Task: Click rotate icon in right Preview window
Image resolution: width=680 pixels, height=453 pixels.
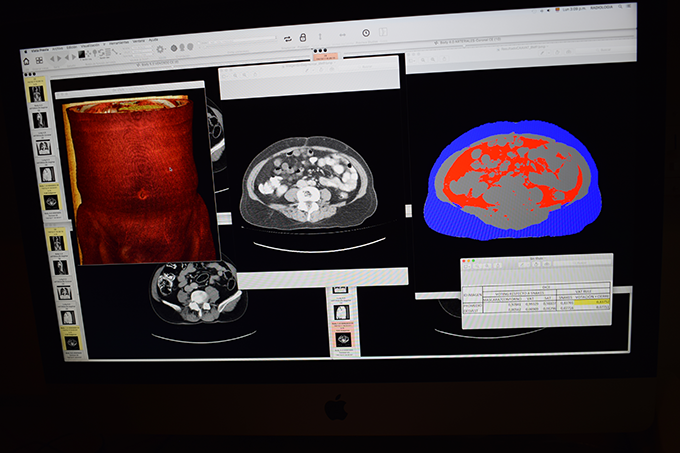Action: tap(557, 52)
